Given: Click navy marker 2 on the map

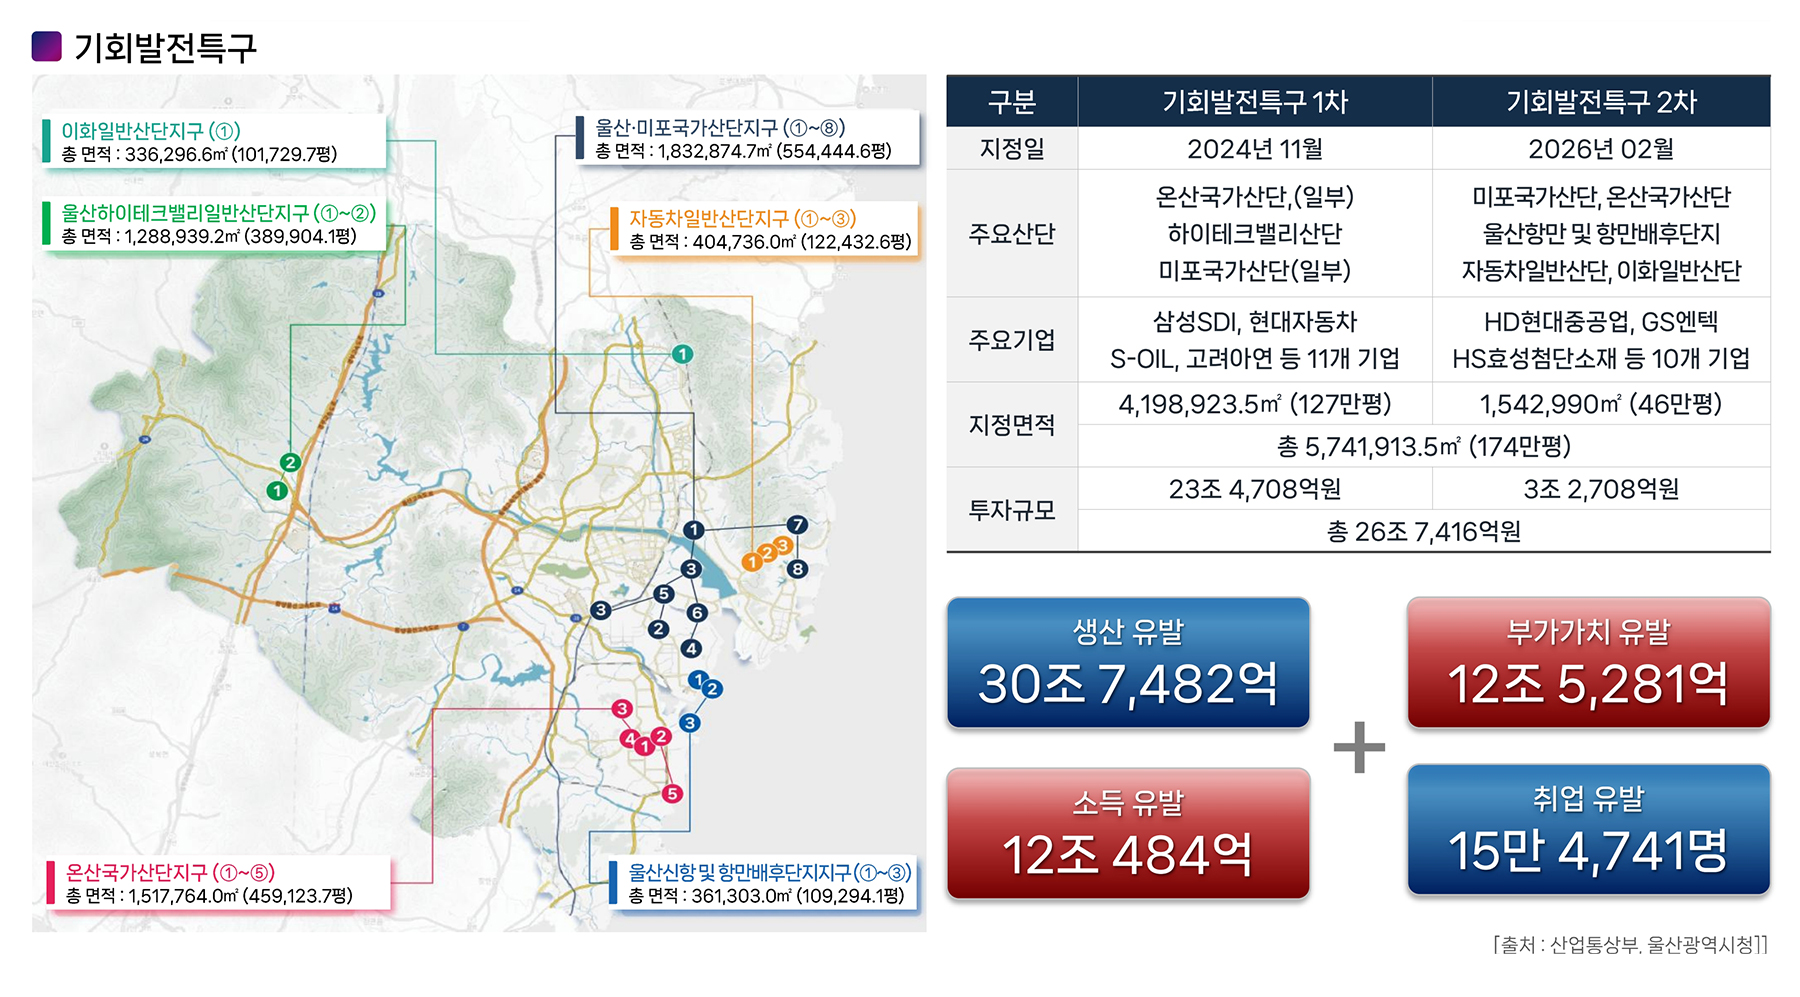Looking at the screenshot, I should [x=658, y=629].
